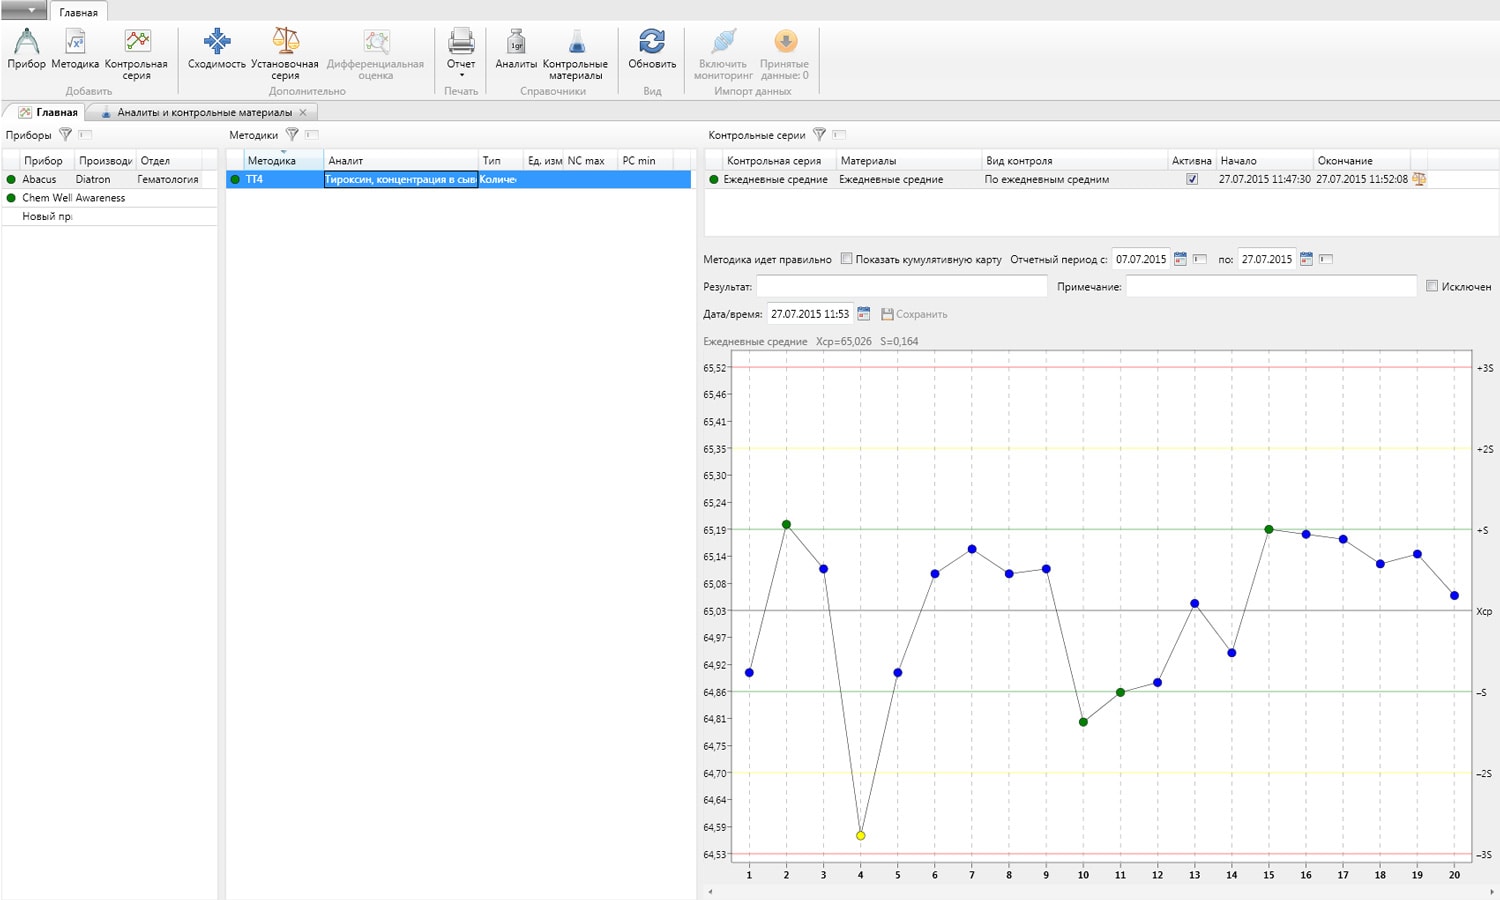
Task: Sort by Материалы column header
Action: pos(908,160)
